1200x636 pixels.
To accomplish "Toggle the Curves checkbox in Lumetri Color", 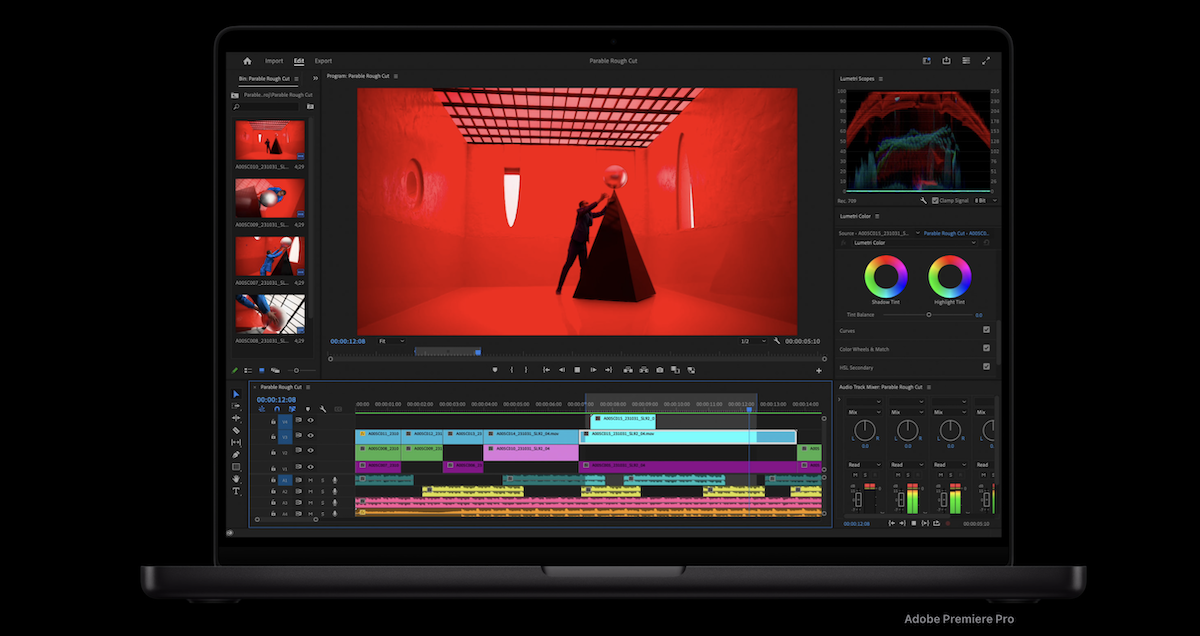I will (986, 330).
